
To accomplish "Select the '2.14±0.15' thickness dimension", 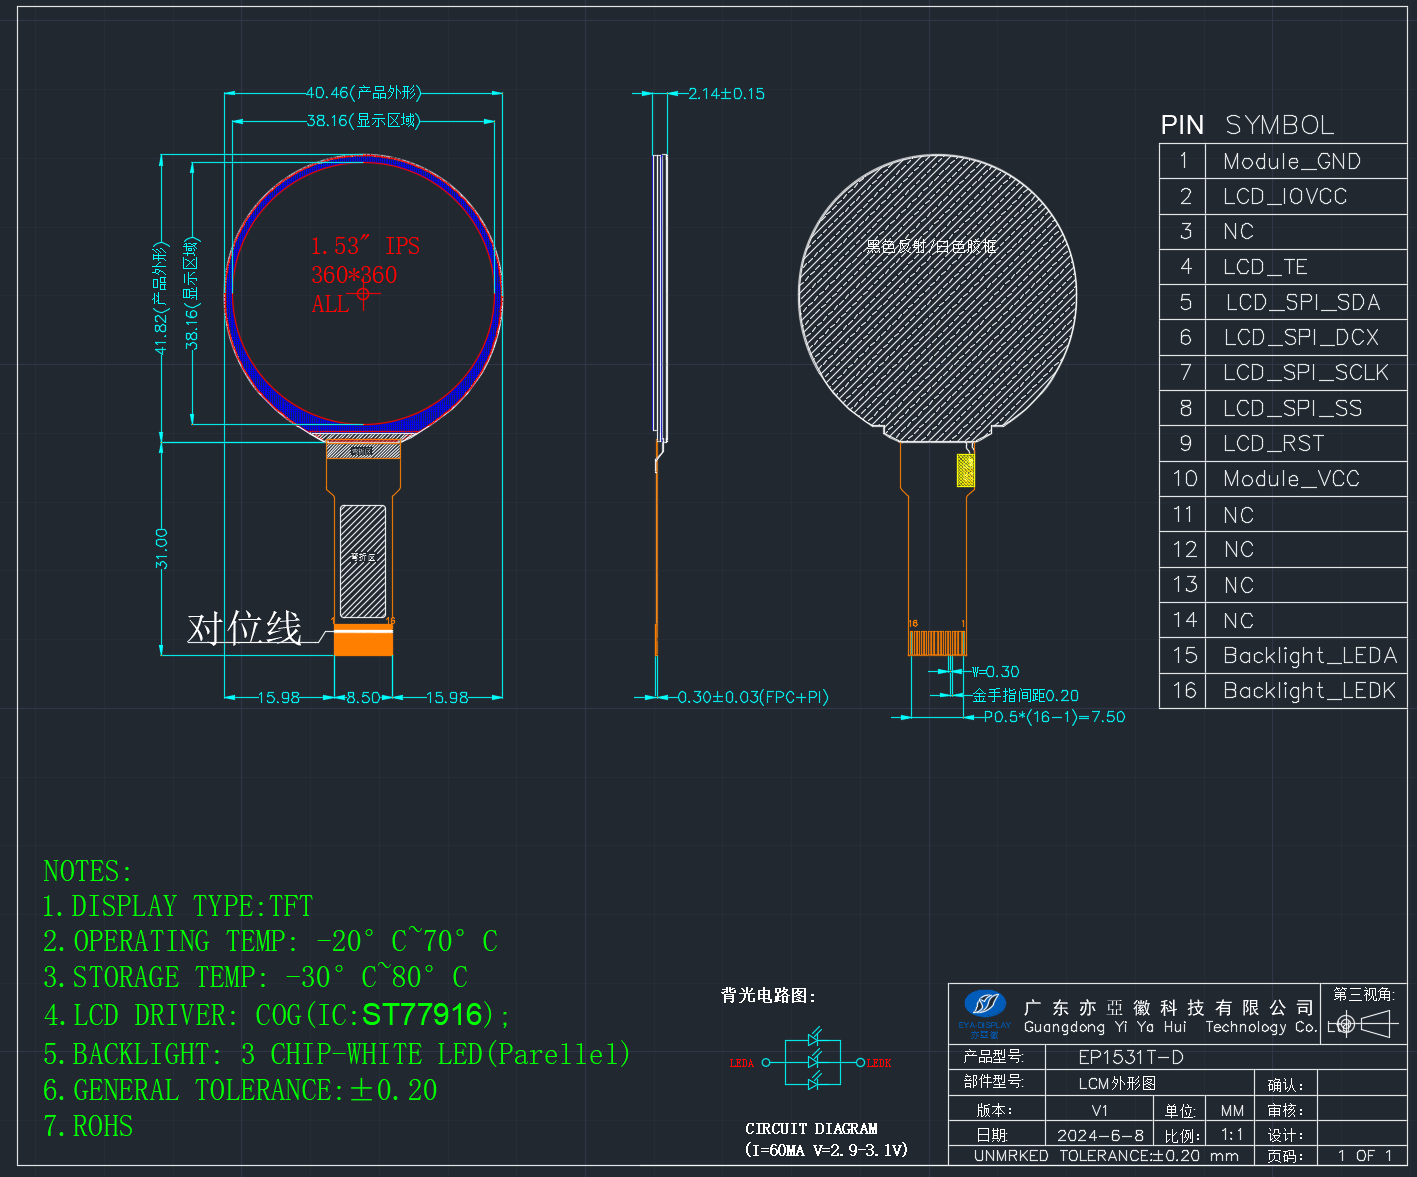I will click(726, 94).
